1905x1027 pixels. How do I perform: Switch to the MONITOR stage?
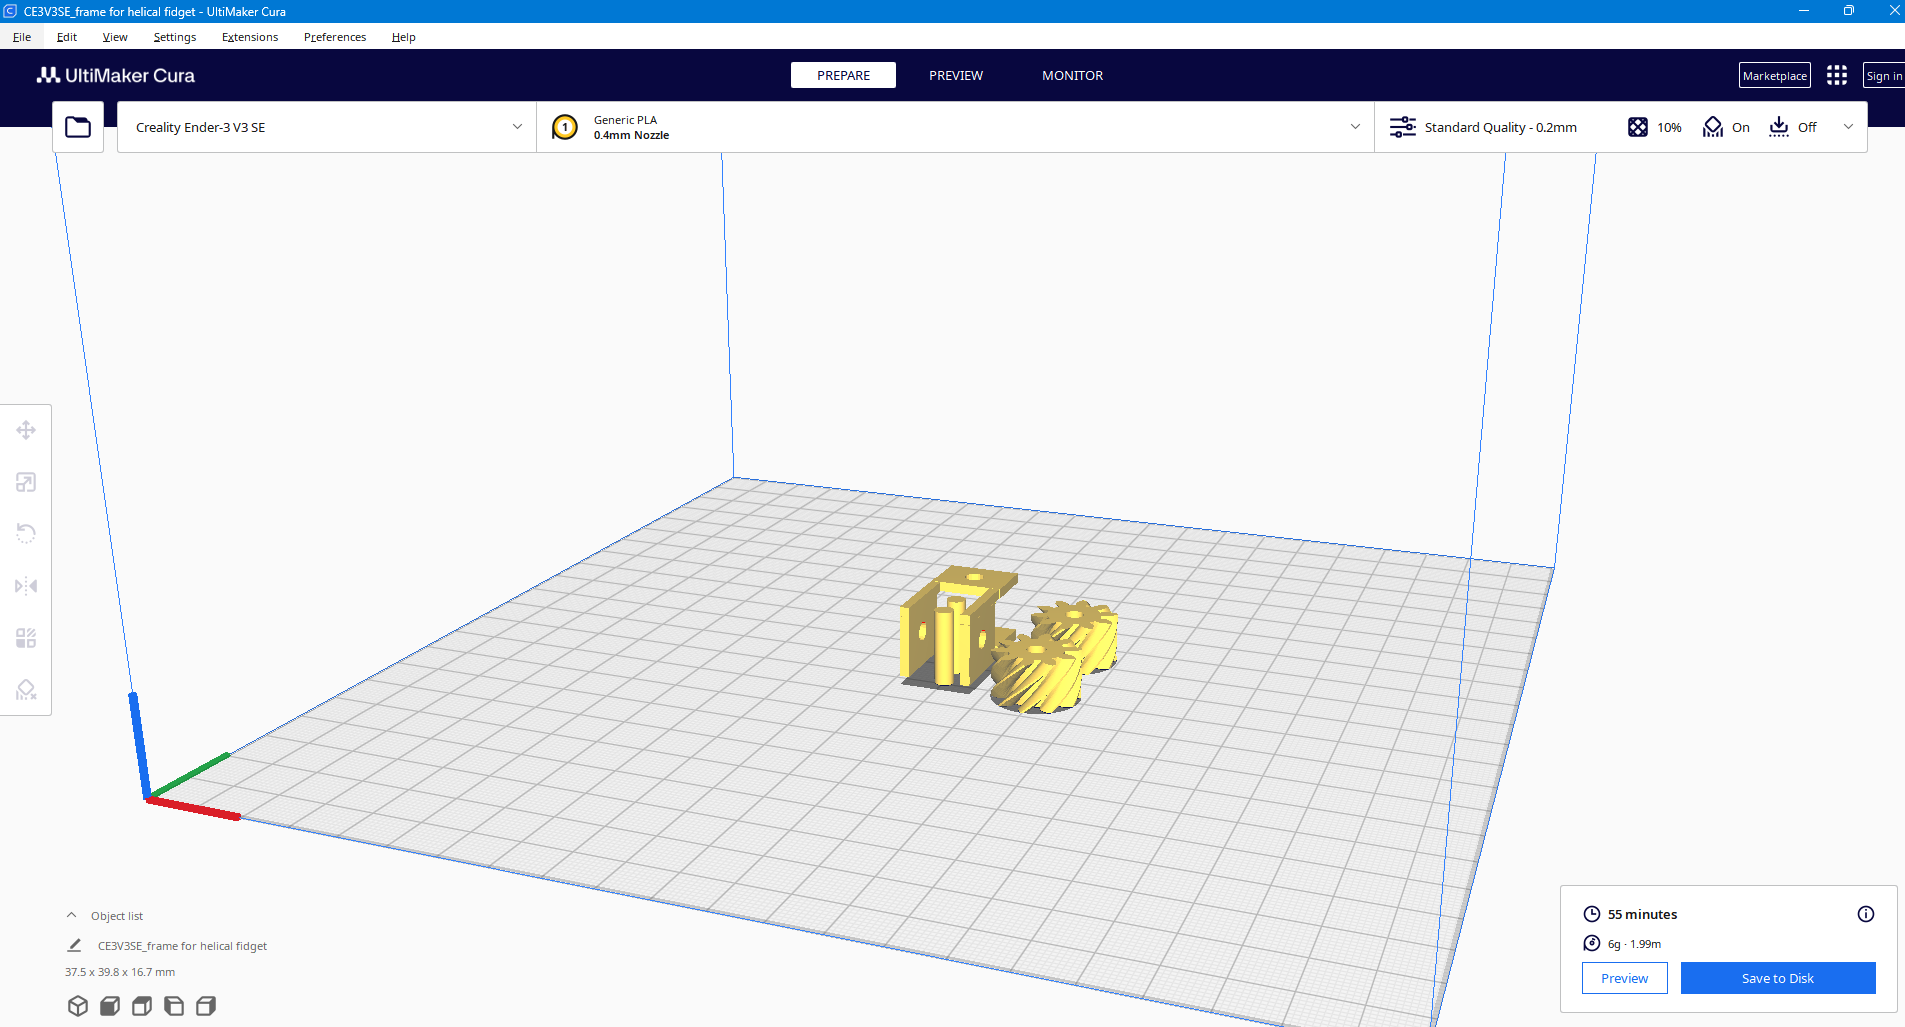coord(1073,75)
